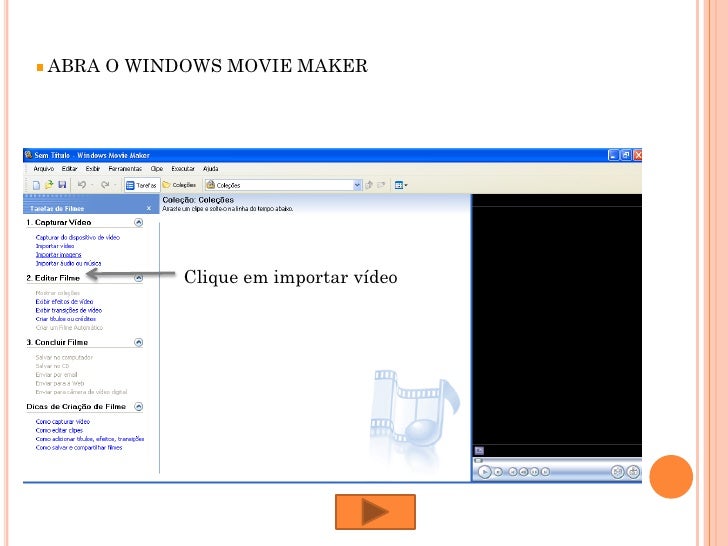Click Exibir transições de vídeo link
Screen dimensions: 728x546
(69, 310)
